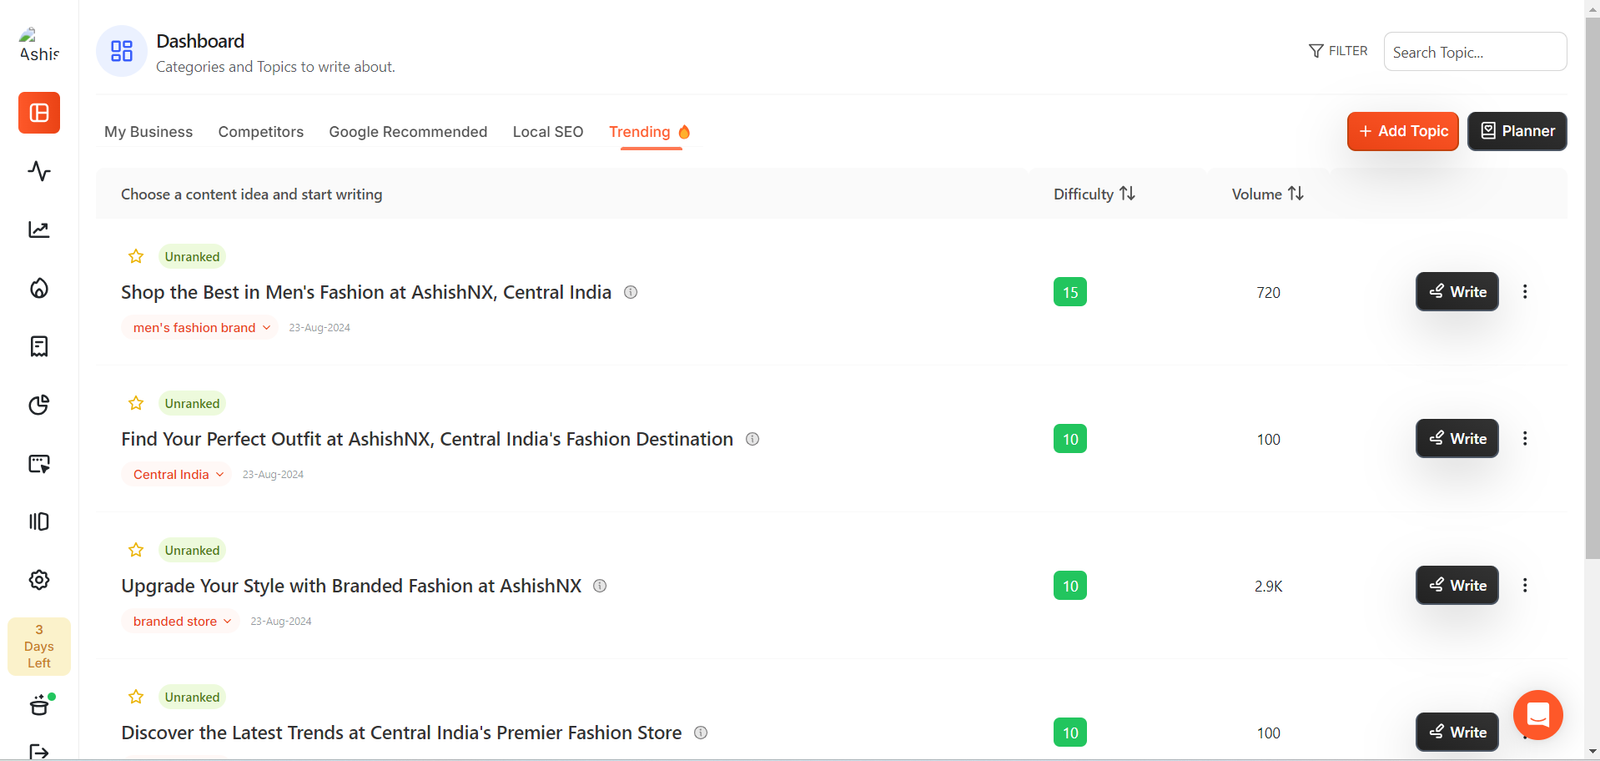Image resolution: width=1600 pixels, height=761 pixels.
Task: Open the dashboard panel icon in sidebar
Action: point(39,113)
